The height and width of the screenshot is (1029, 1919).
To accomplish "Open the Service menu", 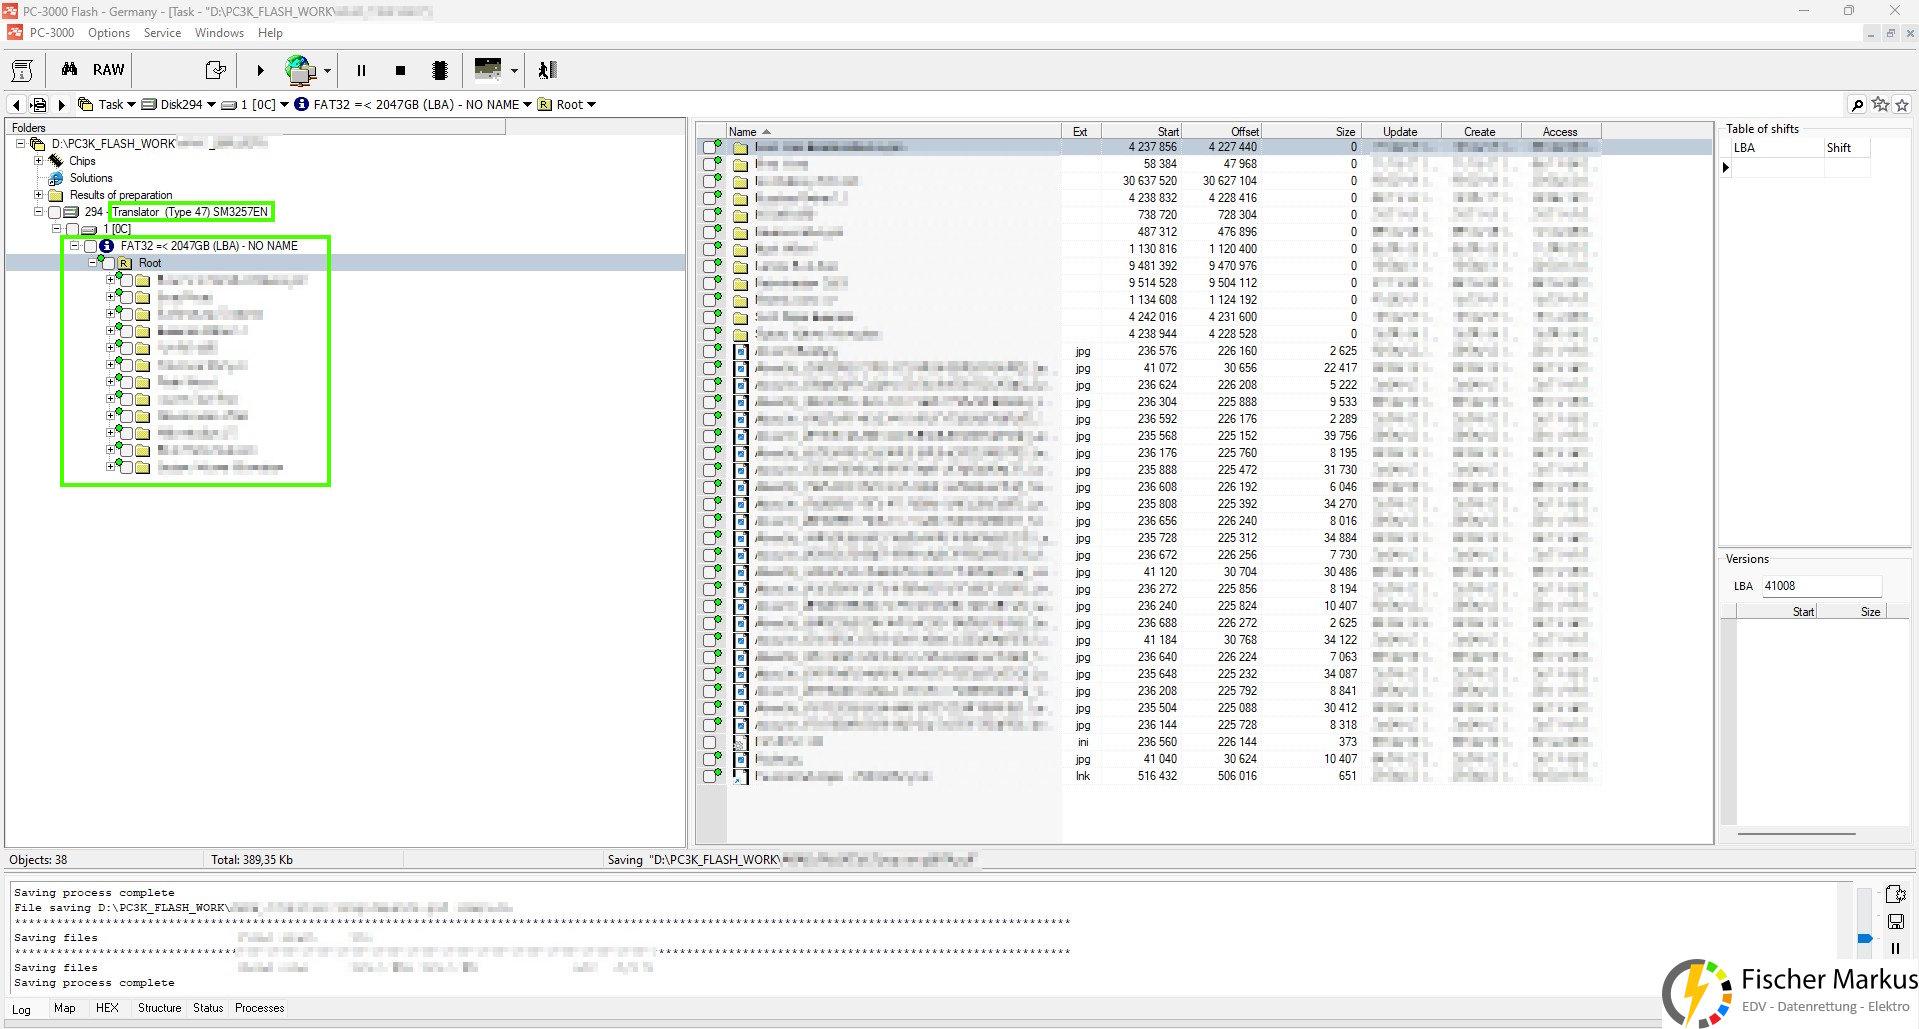I will point(162,33).
